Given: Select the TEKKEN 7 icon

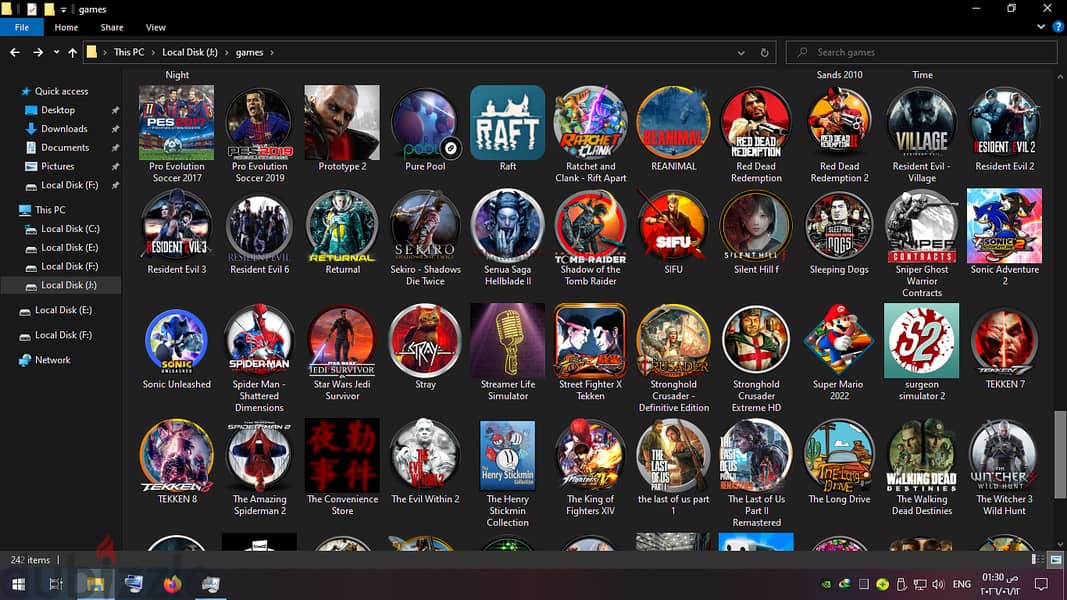Looking at the screenshot, I should point(1004,340).
